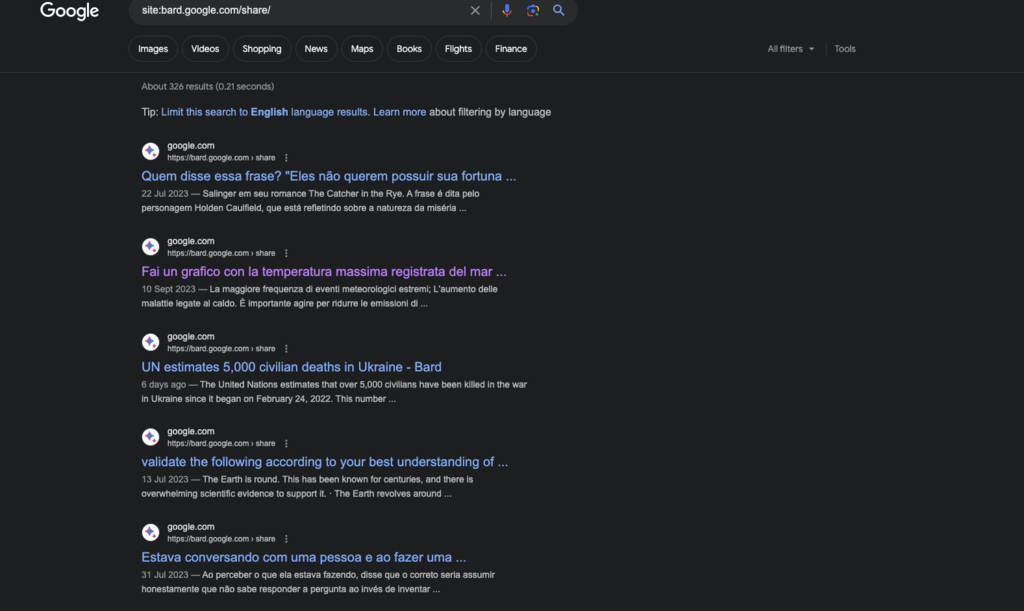The image size is (1024, 611).
Task: Switch to the Shopping tab
Action: (x=262, y=49)
